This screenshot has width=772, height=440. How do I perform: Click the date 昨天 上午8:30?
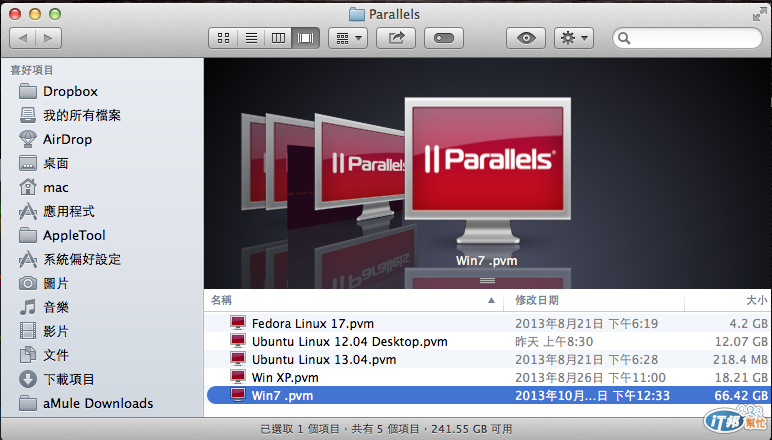coord(554,342)
